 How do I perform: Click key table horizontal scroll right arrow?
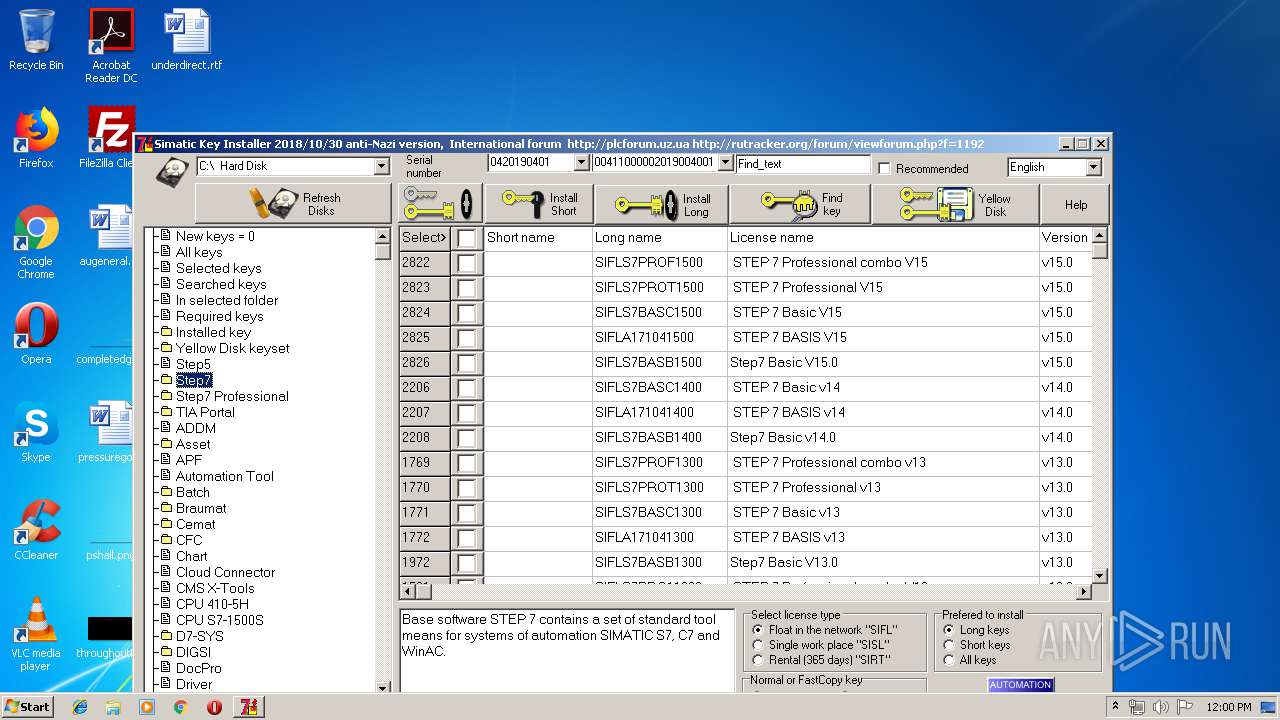[1083, 592]
